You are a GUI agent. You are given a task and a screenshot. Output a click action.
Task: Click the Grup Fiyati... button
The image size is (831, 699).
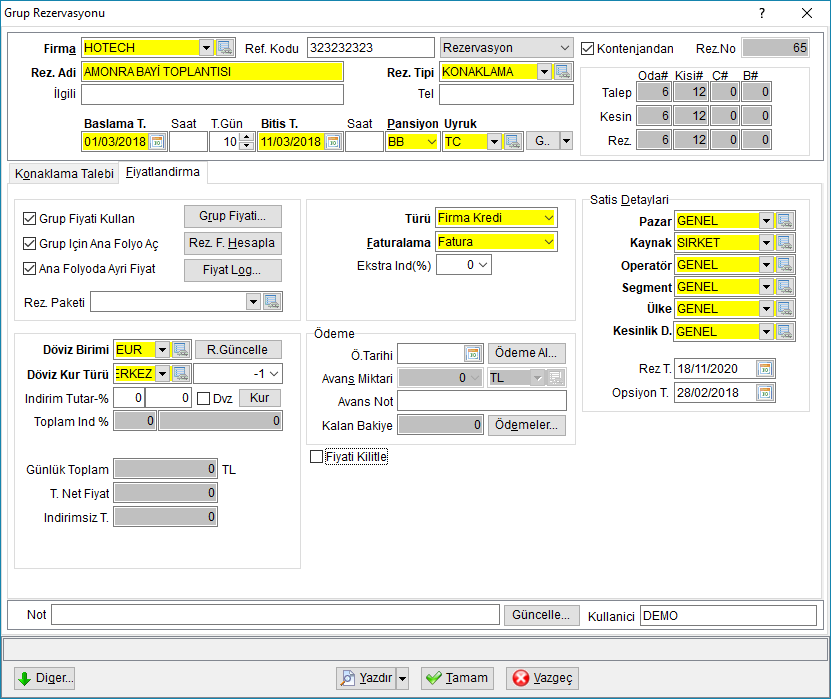pyautogui.click(x=233, y=216)
